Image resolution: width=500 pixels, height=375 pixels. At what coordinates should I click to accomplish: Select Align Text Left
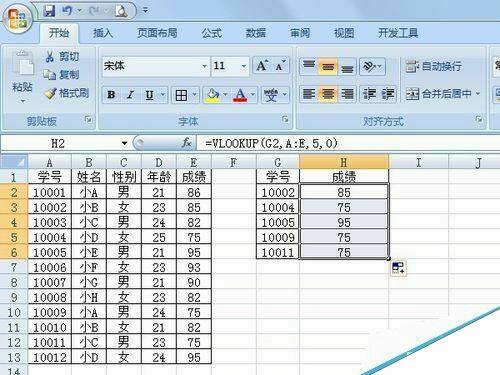(309, 94)
